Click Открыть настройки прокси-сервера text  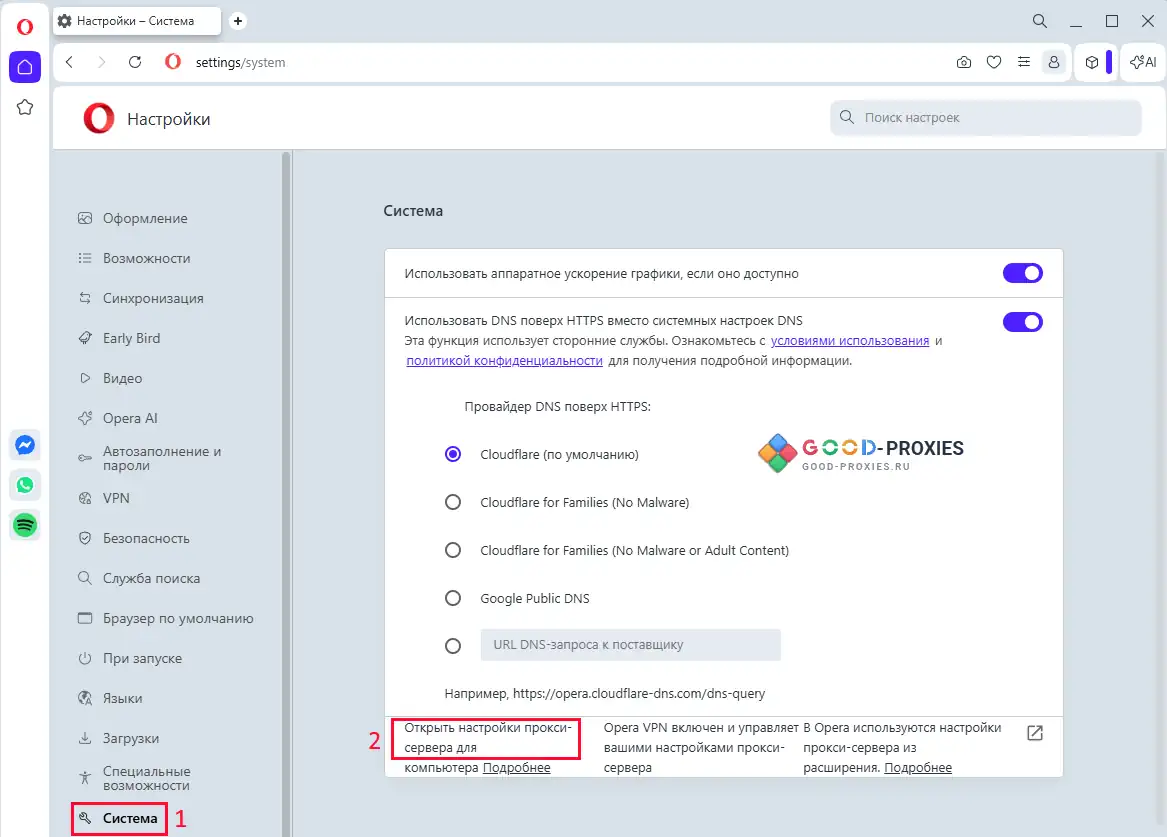click(487, 737)
